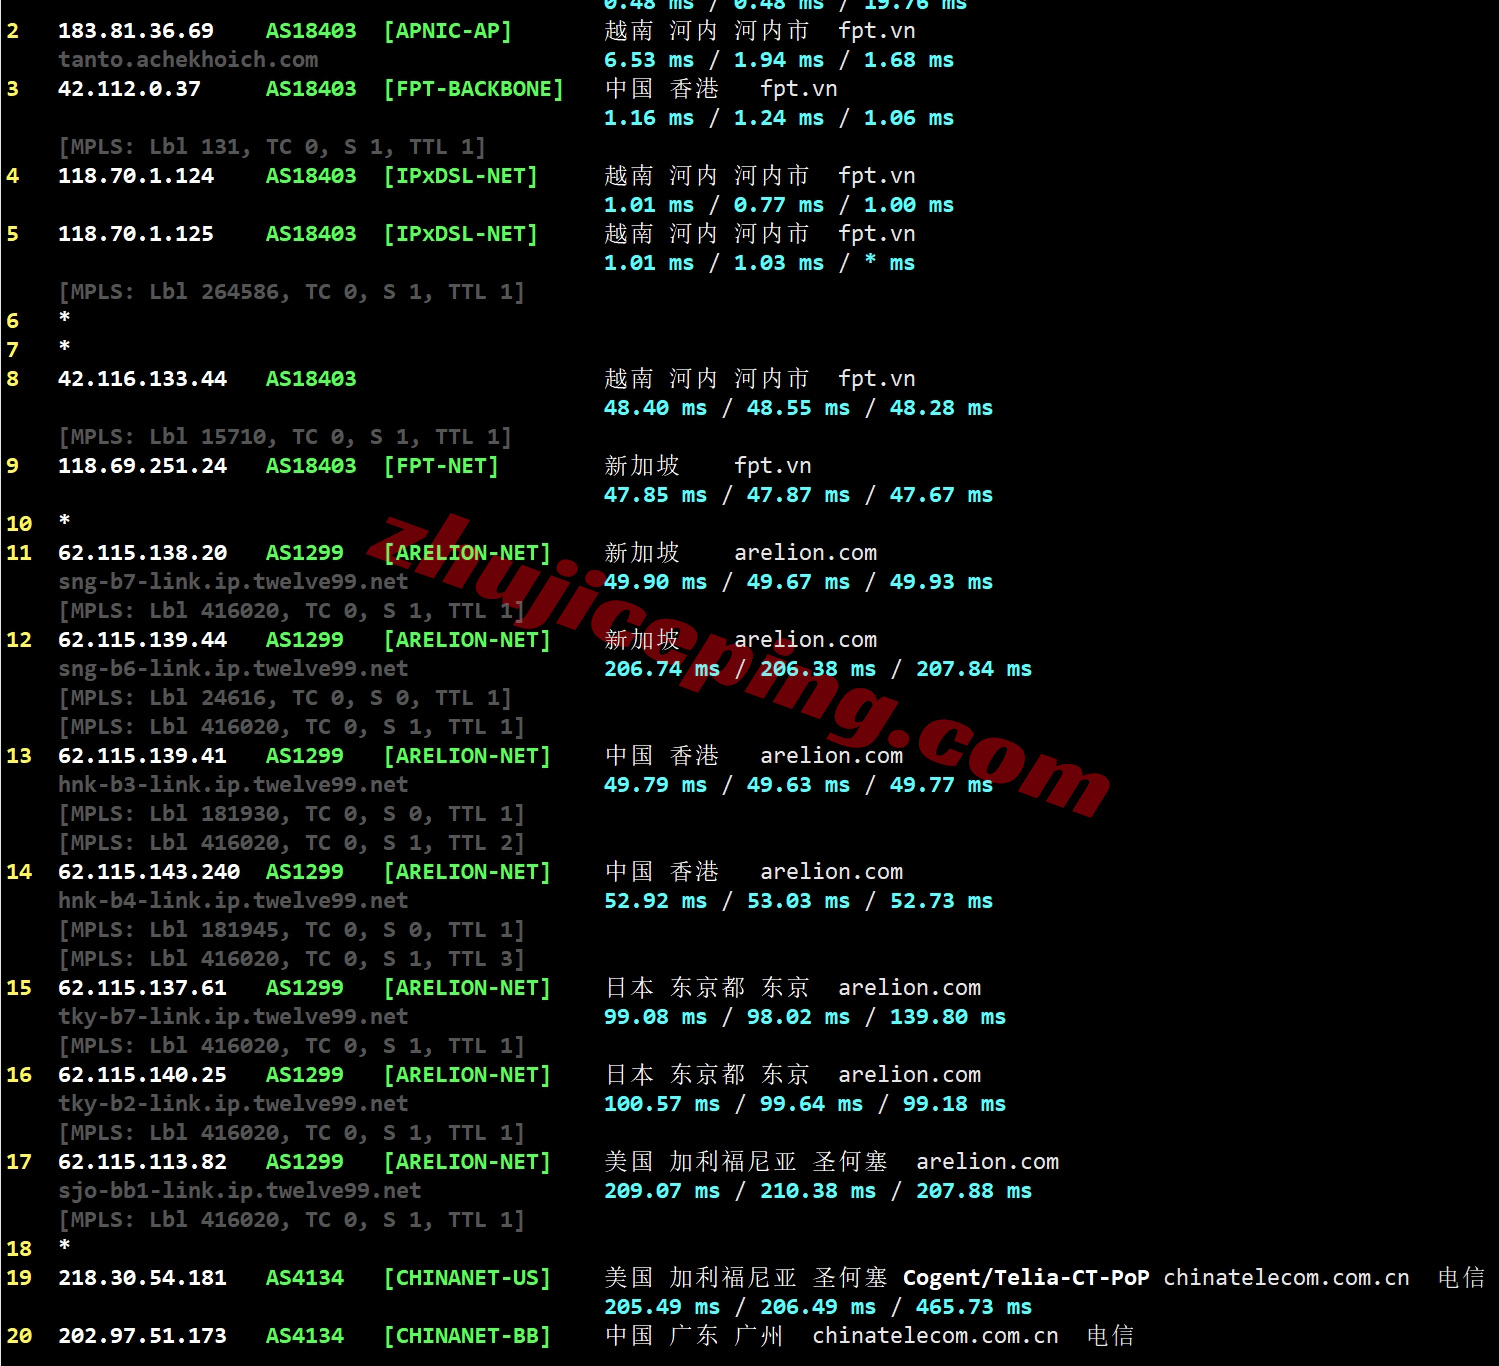Select the [CHINANET-BB] label
1499x1366 pixels.
[x=467, y=1336]
